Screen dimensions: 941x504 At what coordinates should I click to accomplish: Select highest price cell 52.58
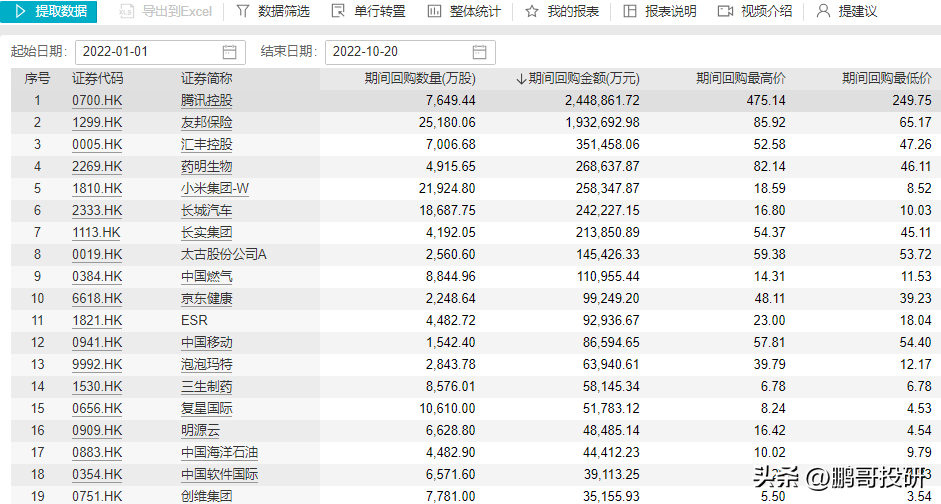click(x=769, y=145)
